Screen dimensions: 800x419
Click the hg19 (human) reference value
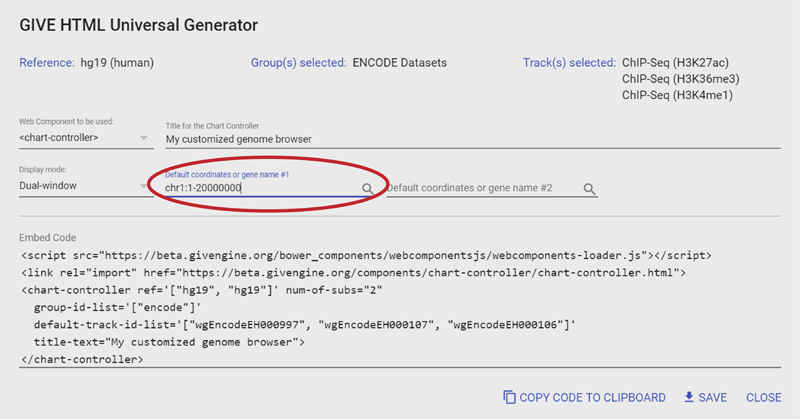point(117,63)
